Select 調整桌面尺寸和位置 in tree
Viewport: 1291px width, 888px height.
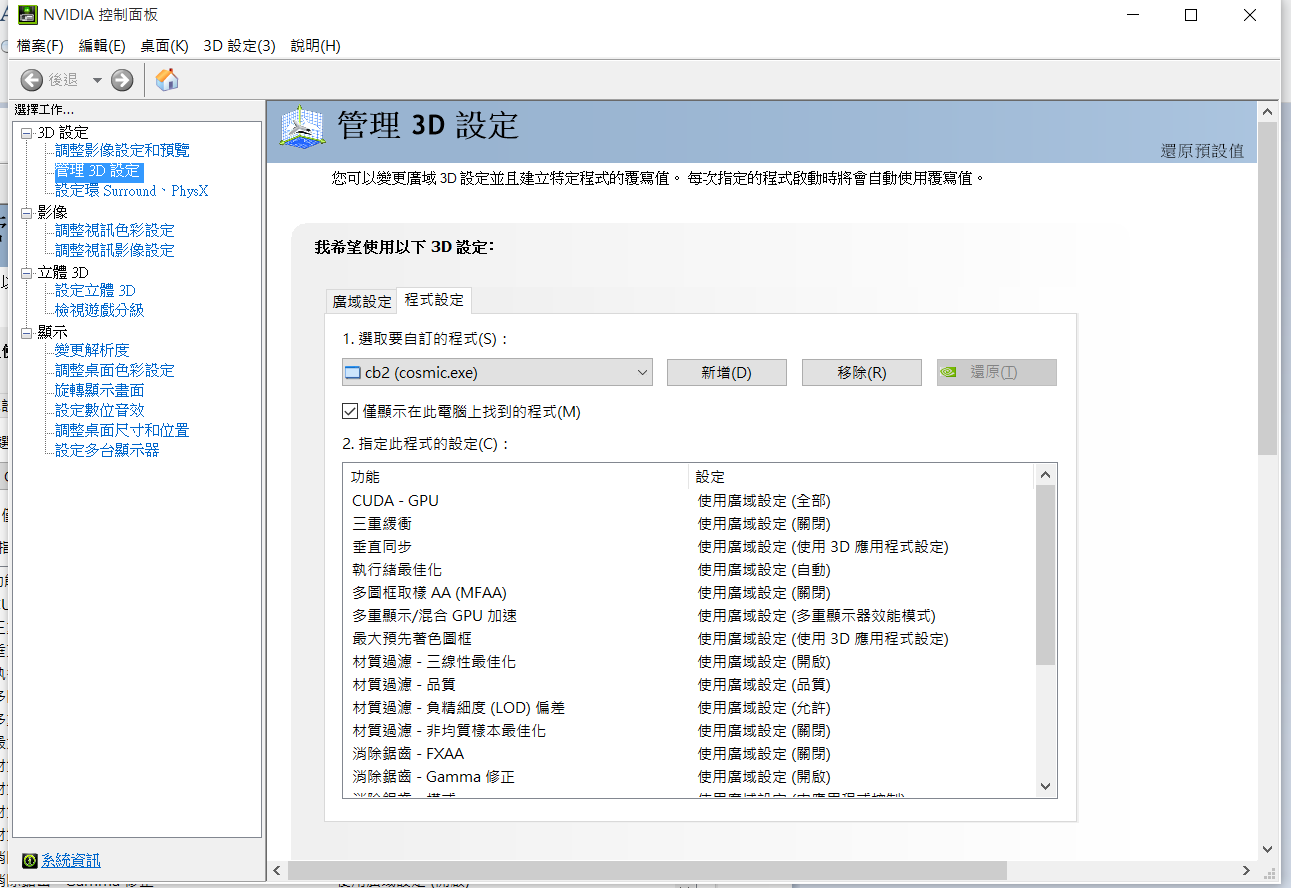[122, 430]
